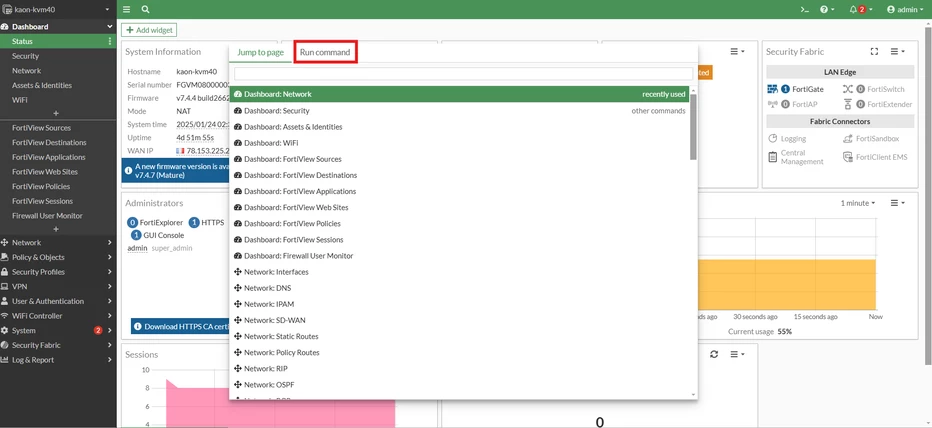The height and width of the screenshot is (428, 932).
Task: Choose Dashboard: FortiView Sources entry
Action: click(x=459, y=159)
